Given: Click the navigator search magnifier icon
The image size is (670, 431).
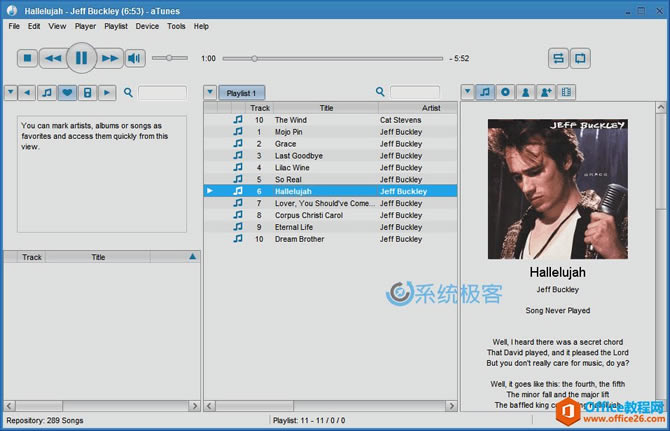Looking at the screenshot, I should [128, 92].
